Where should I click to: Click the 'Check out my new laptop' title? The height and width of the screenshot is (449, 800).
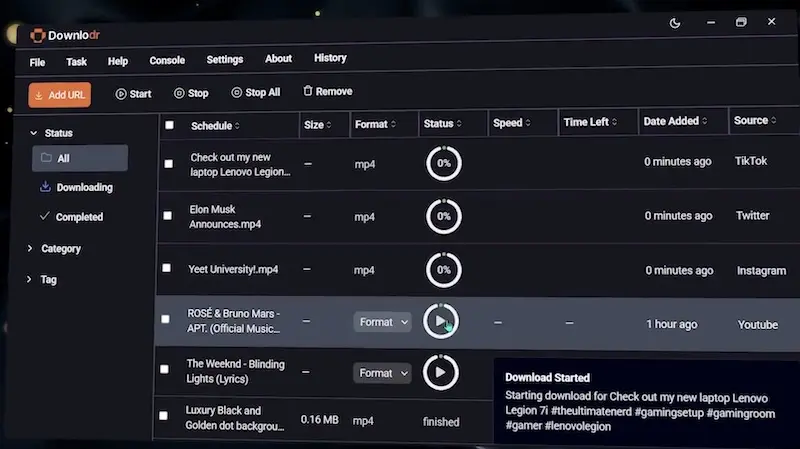click(240, 165)
